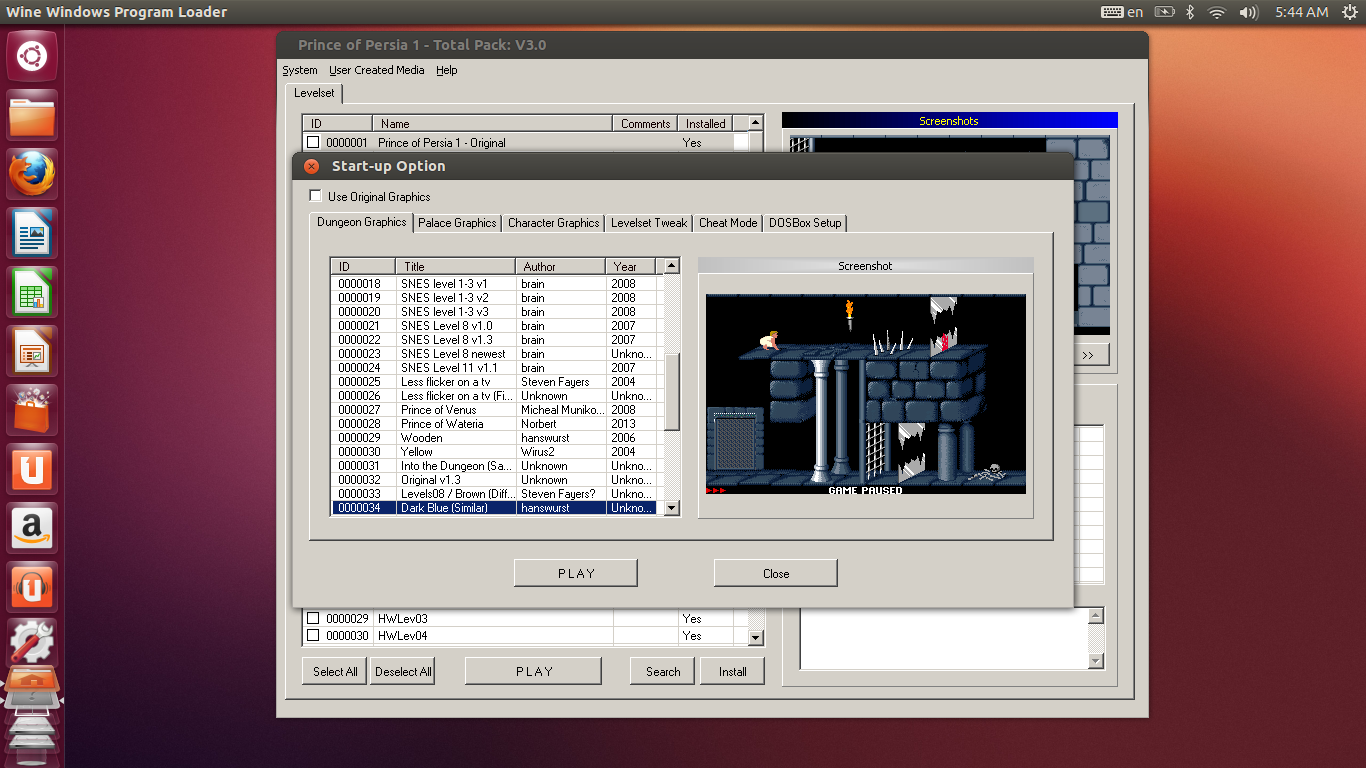The width and height of the screenshot is (1366, 768).
Task: Open Ubuntu Software Center bag icon
Action: coord(32,410)
